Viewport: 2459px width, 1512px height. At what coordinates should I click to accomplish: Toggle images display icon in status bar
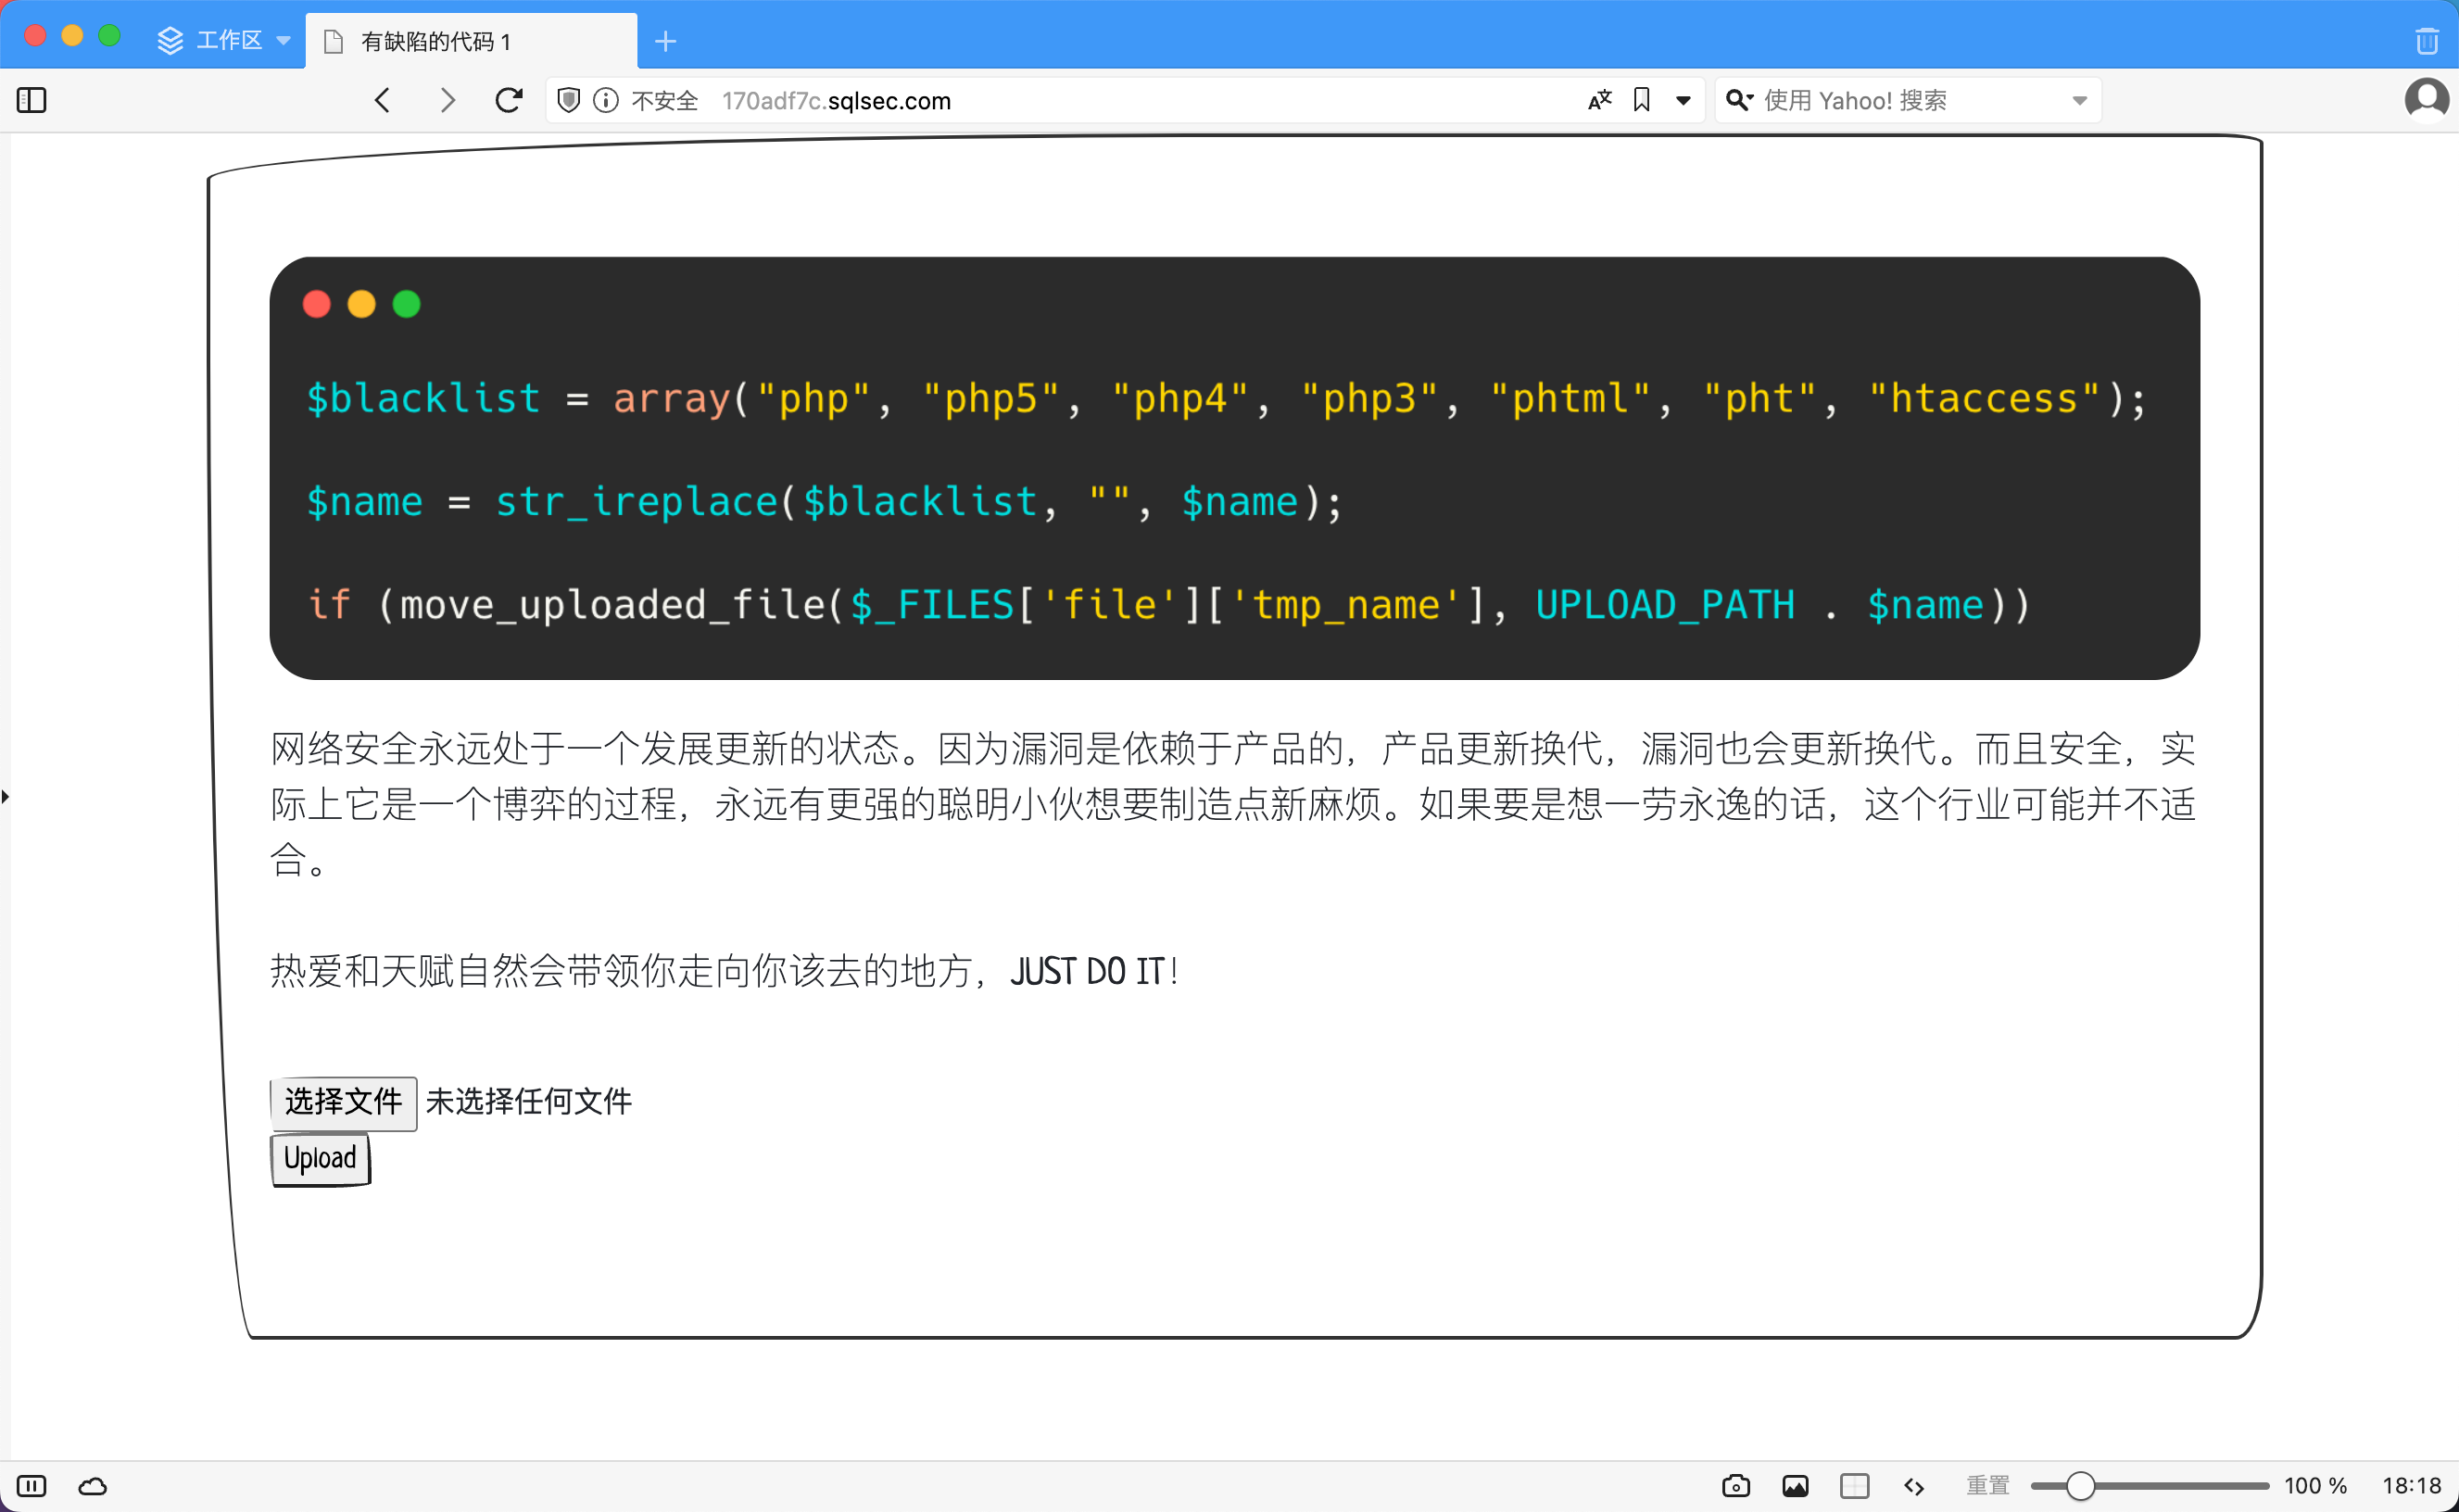[x=1795, y=1485]
